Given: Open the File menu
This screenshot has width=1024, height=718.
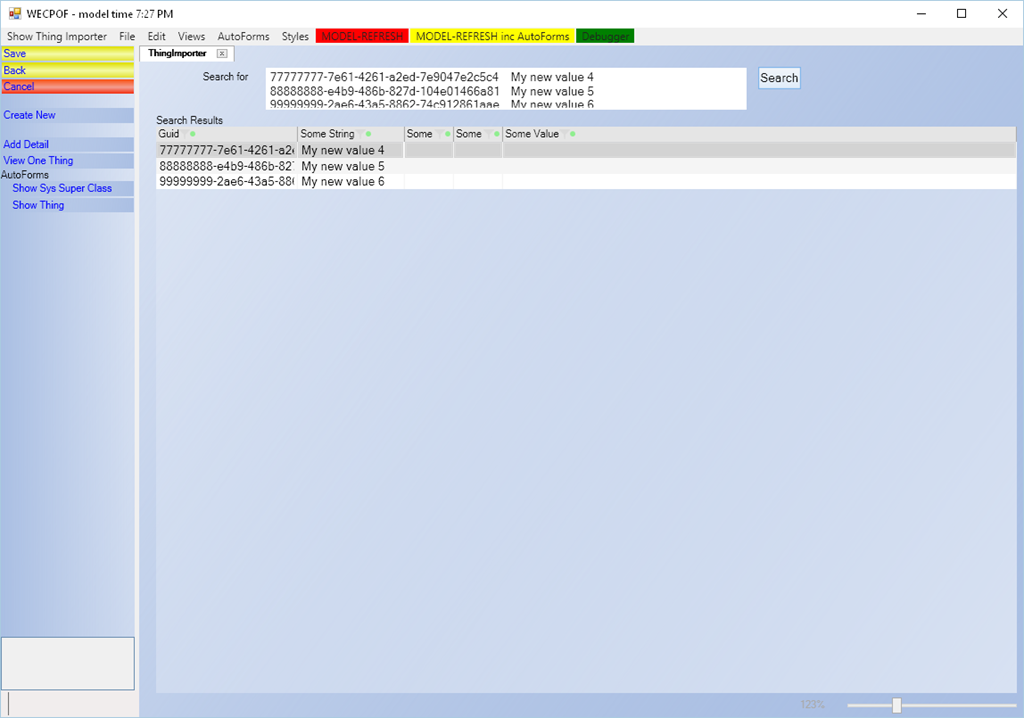Looking at the screenshot, I should (127, 36).
